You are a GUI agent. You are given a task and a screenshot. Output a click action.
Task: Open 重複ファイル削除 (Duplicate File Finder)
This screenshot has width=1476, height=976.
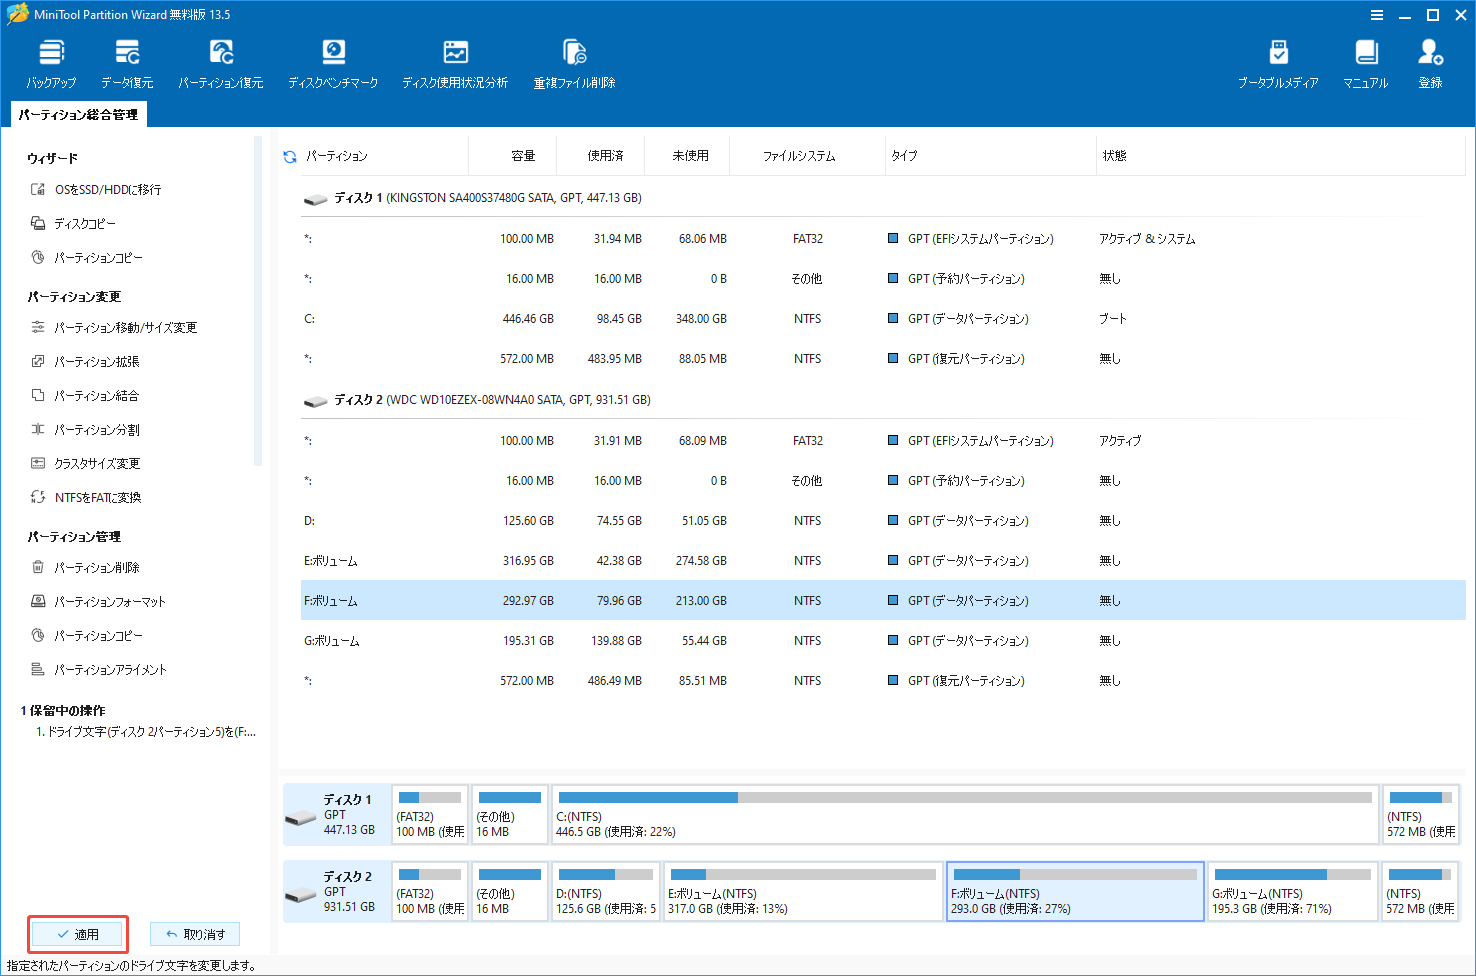(x=574, y=62)
